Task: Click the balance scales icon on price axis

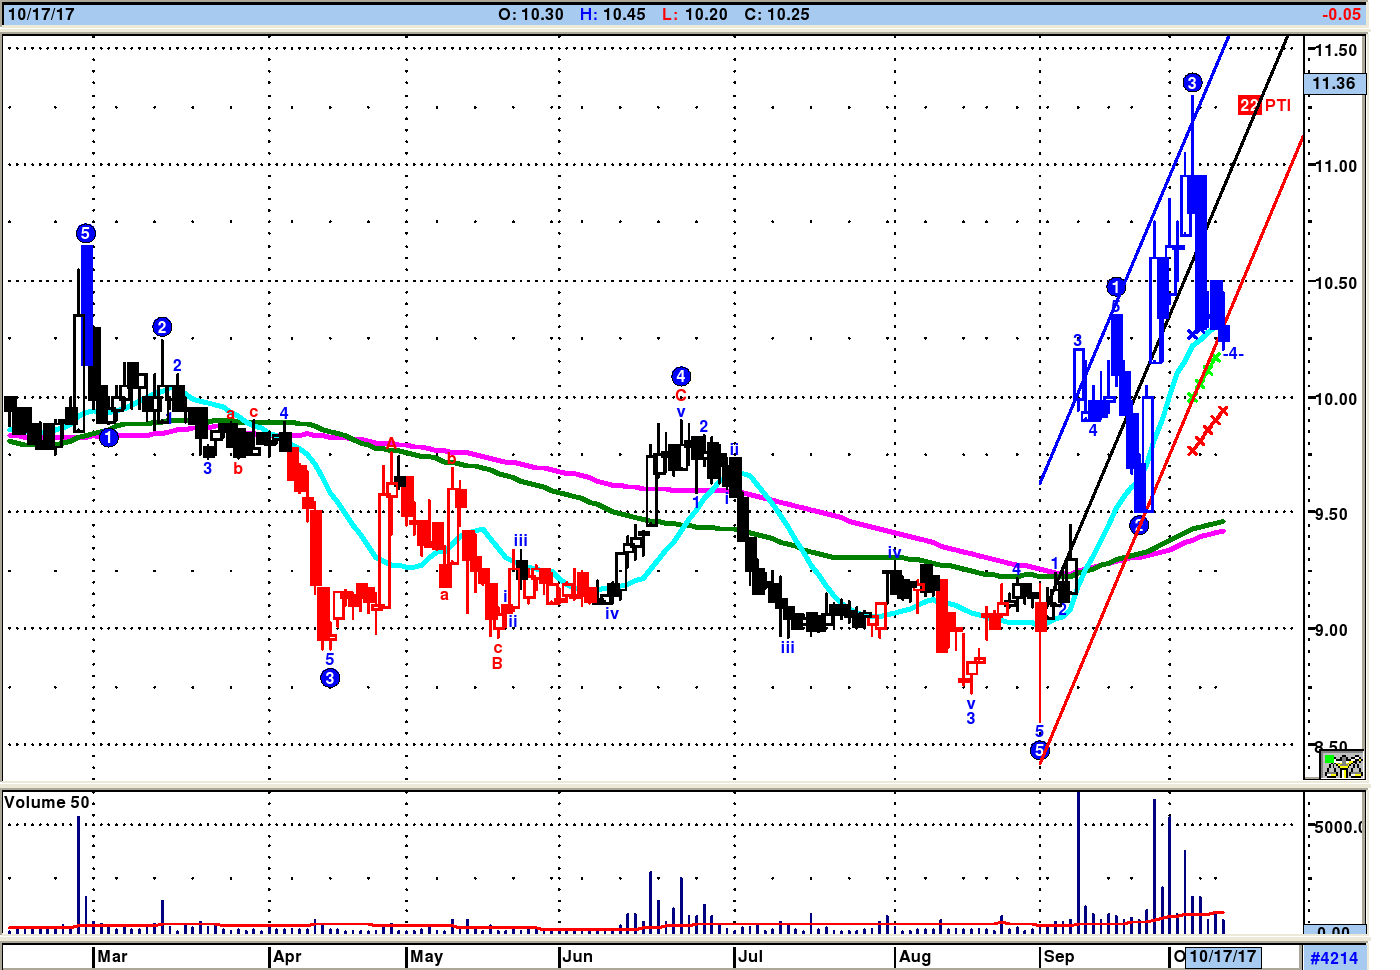Action: pos(1342,766)
